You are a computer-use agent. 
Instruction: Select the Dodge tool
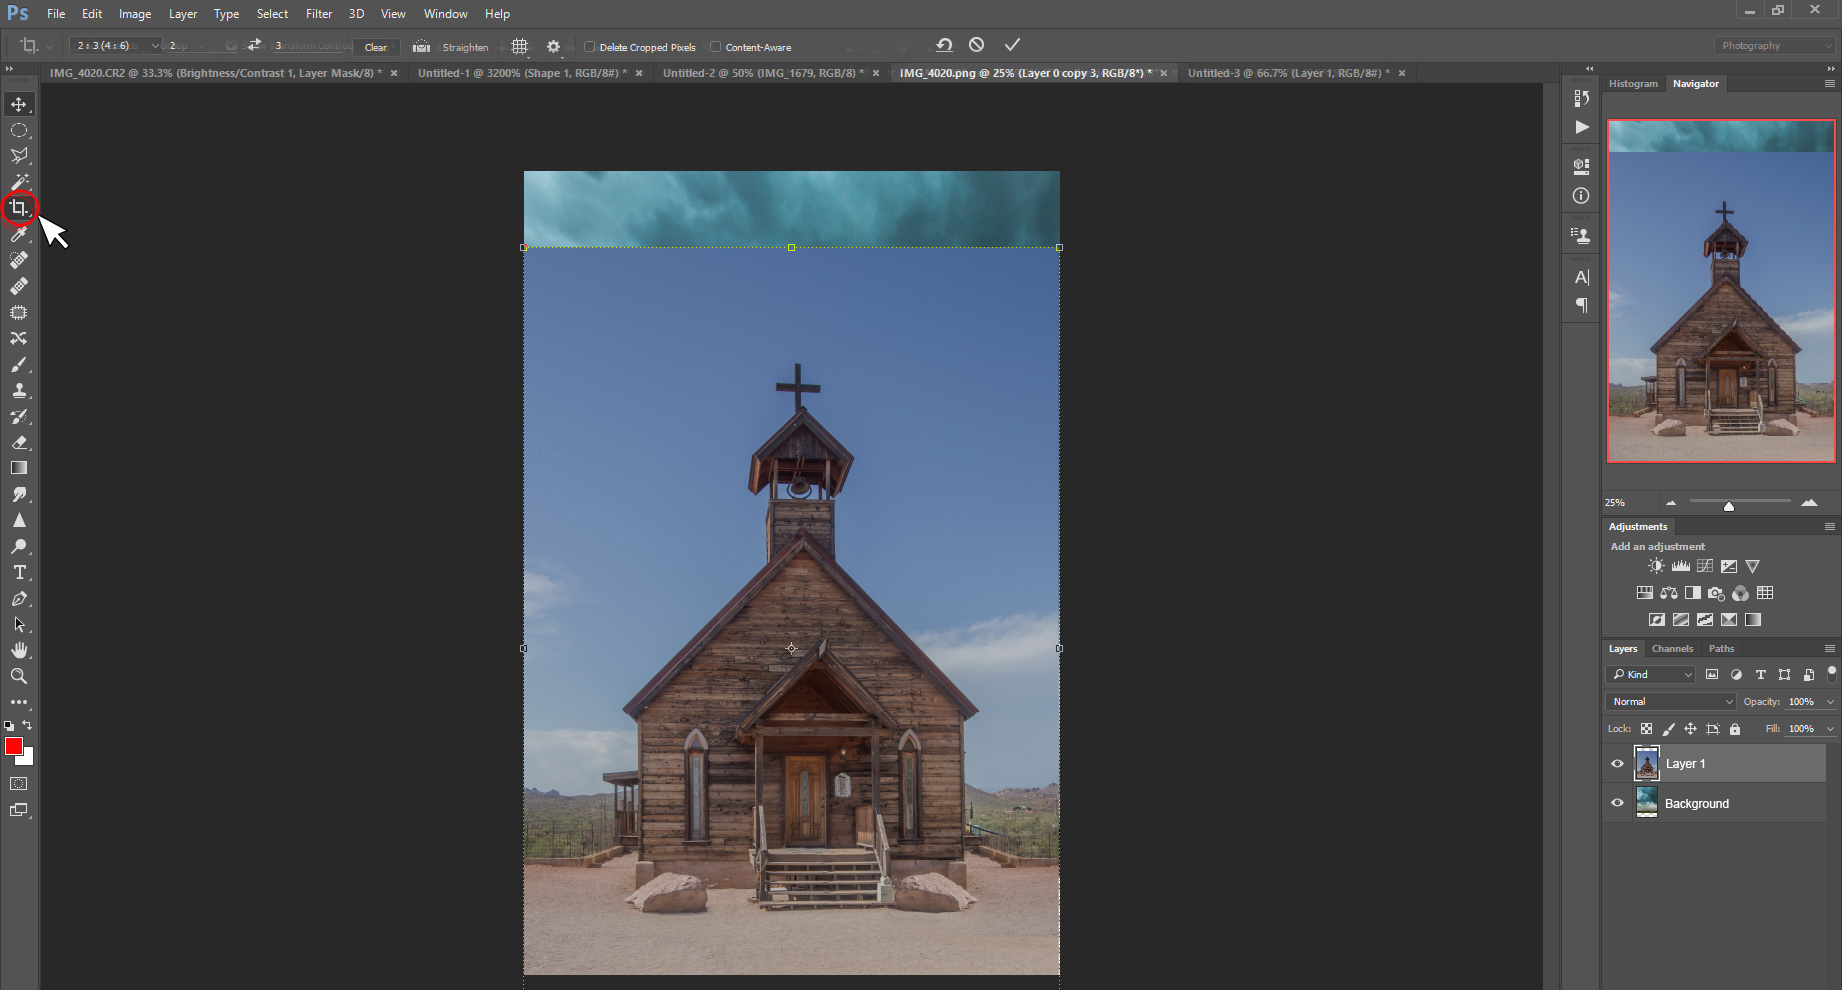(19, 546)
